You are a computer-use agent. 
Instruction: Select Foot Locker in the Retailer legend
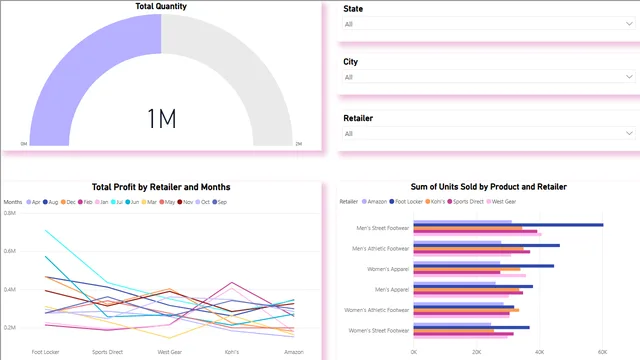coord(406,202)
